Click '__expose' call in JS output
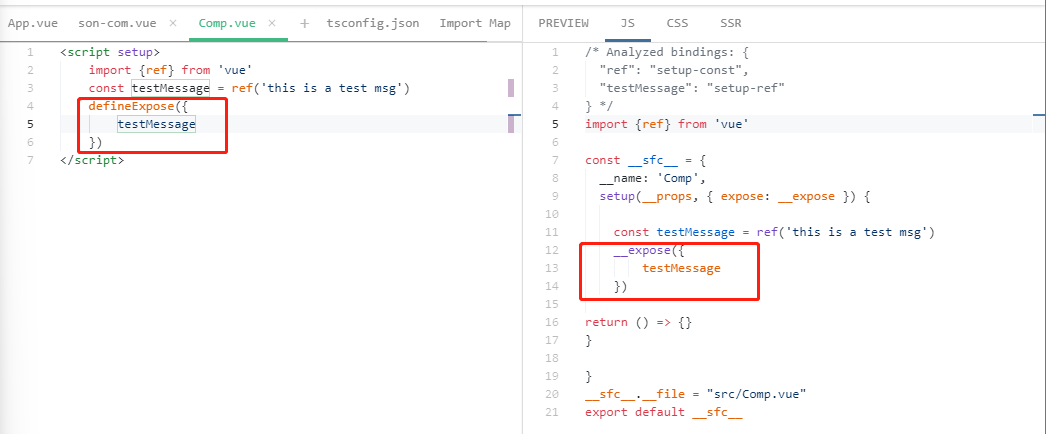The width and height of the screenshot is (1046, 434). (642, 251)
